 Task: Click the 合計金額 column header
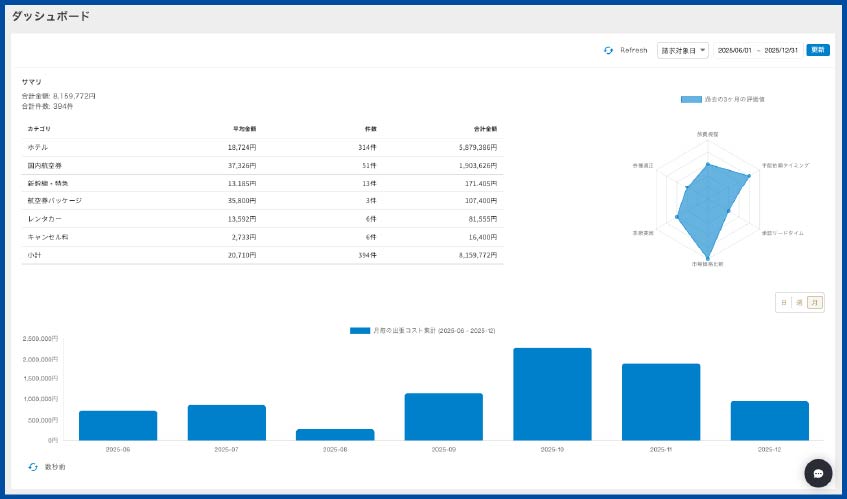(x=485, y=129)
